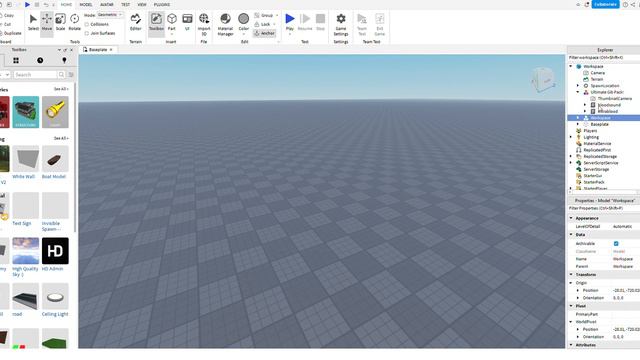This screenshot has width=640, height=360.
Task: Click the second See All link in Toolbox
Action: click(x=61, y=138)
